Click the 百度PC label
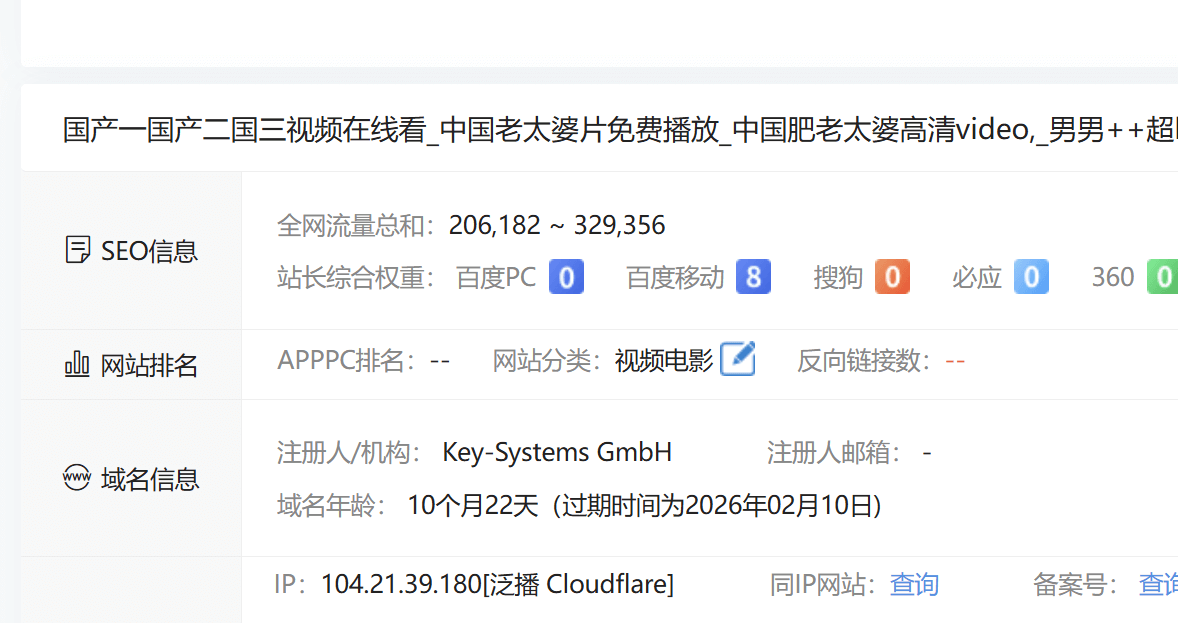 [x=496, y=277]
